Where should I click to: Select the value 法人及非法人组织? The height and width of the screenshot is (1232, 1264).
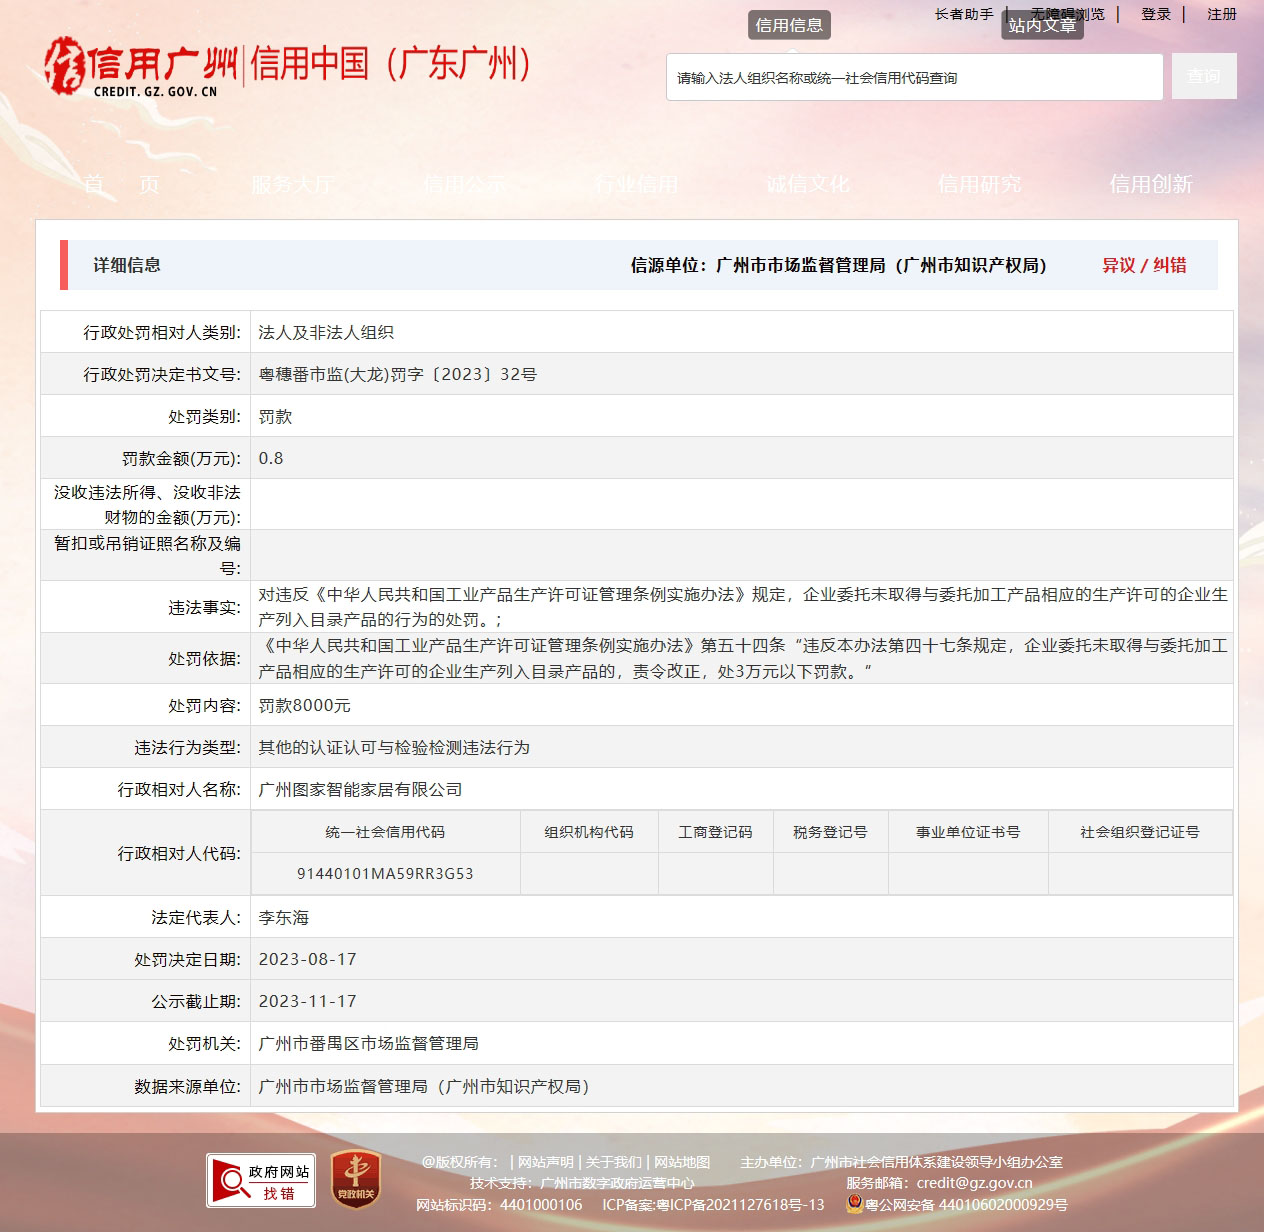click(x=326, y=332)
